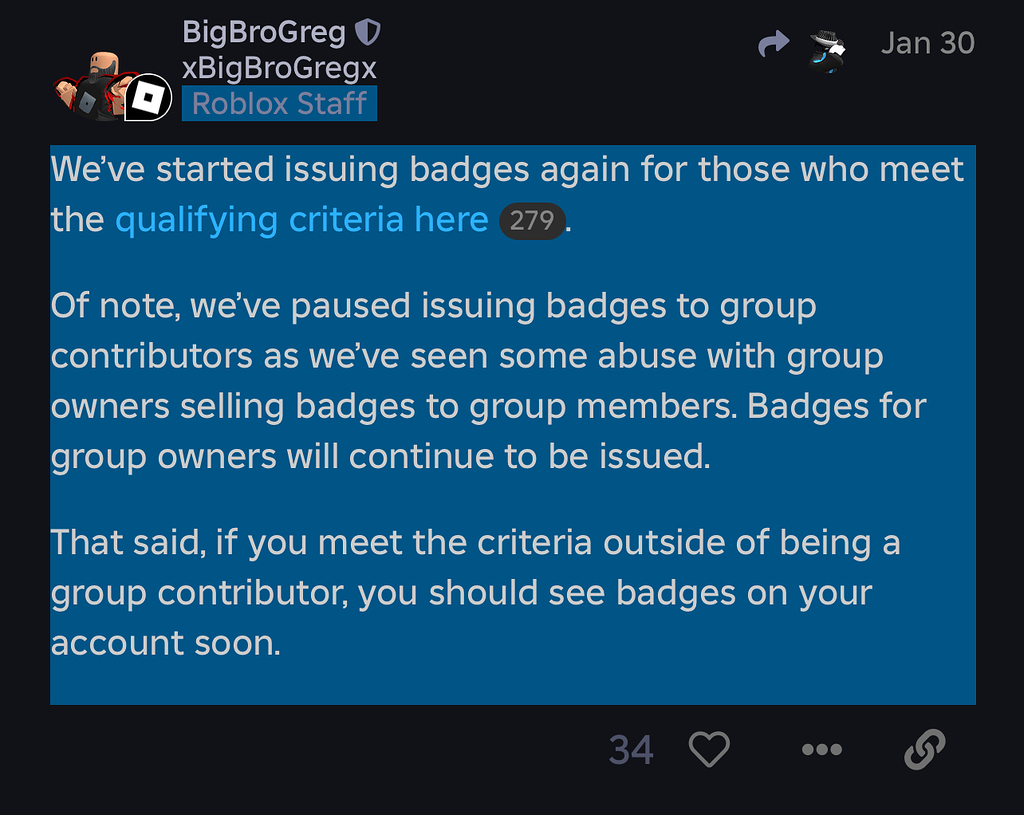Image resolution: width=1024 pixels, height=815 pixels.
Task: Click the Roblox logo overlay on the avatar
Action: pyautogui.click(x=147, y=96)
